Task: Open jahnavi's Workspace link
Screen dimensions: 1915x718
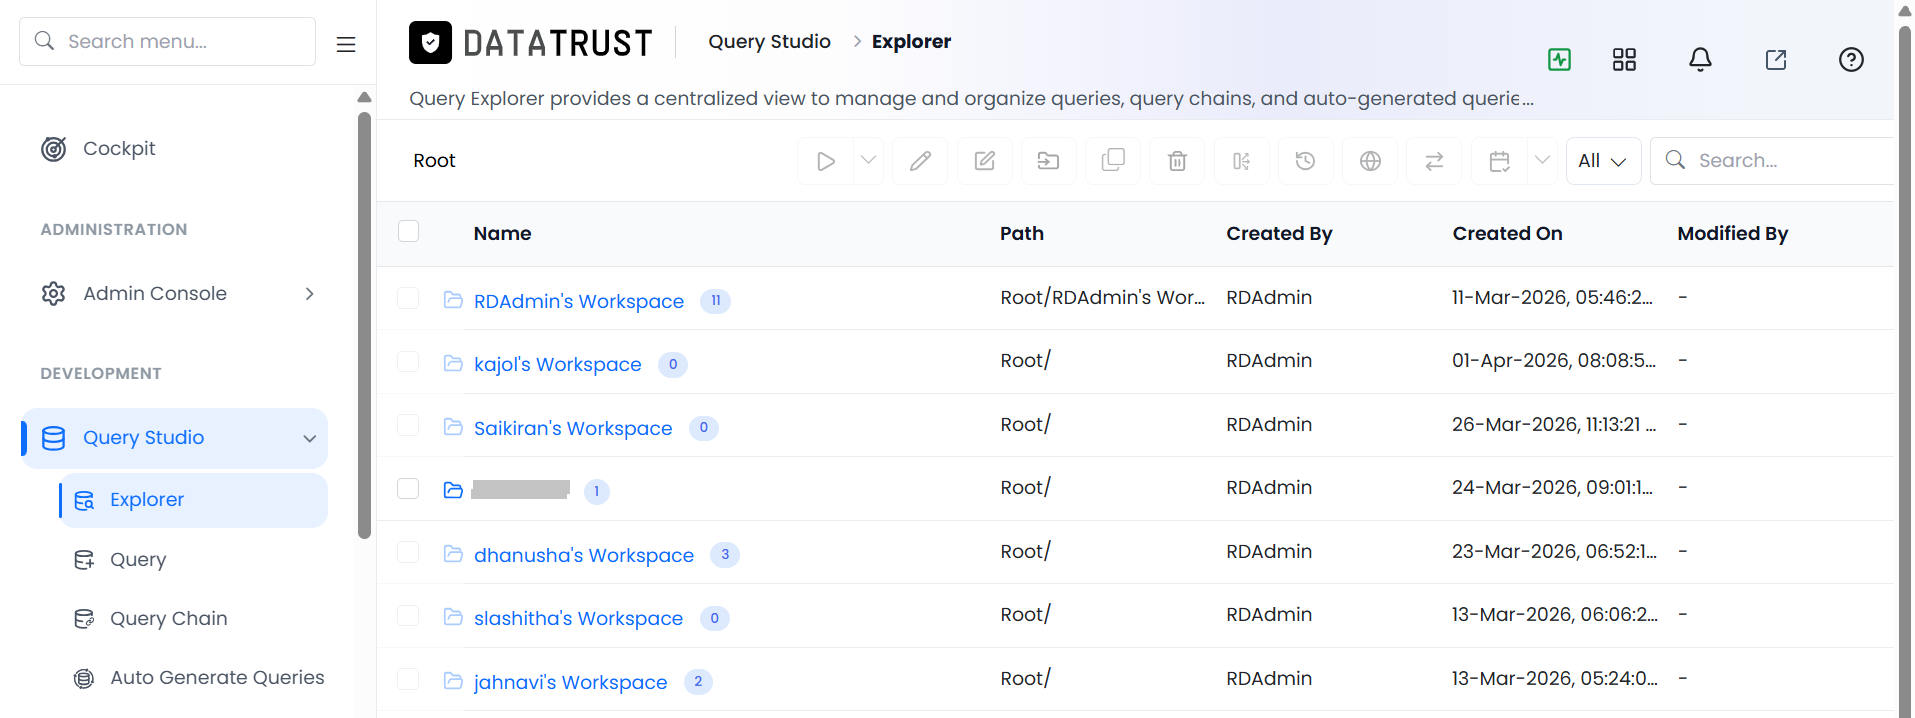Action: coord(571,682)
